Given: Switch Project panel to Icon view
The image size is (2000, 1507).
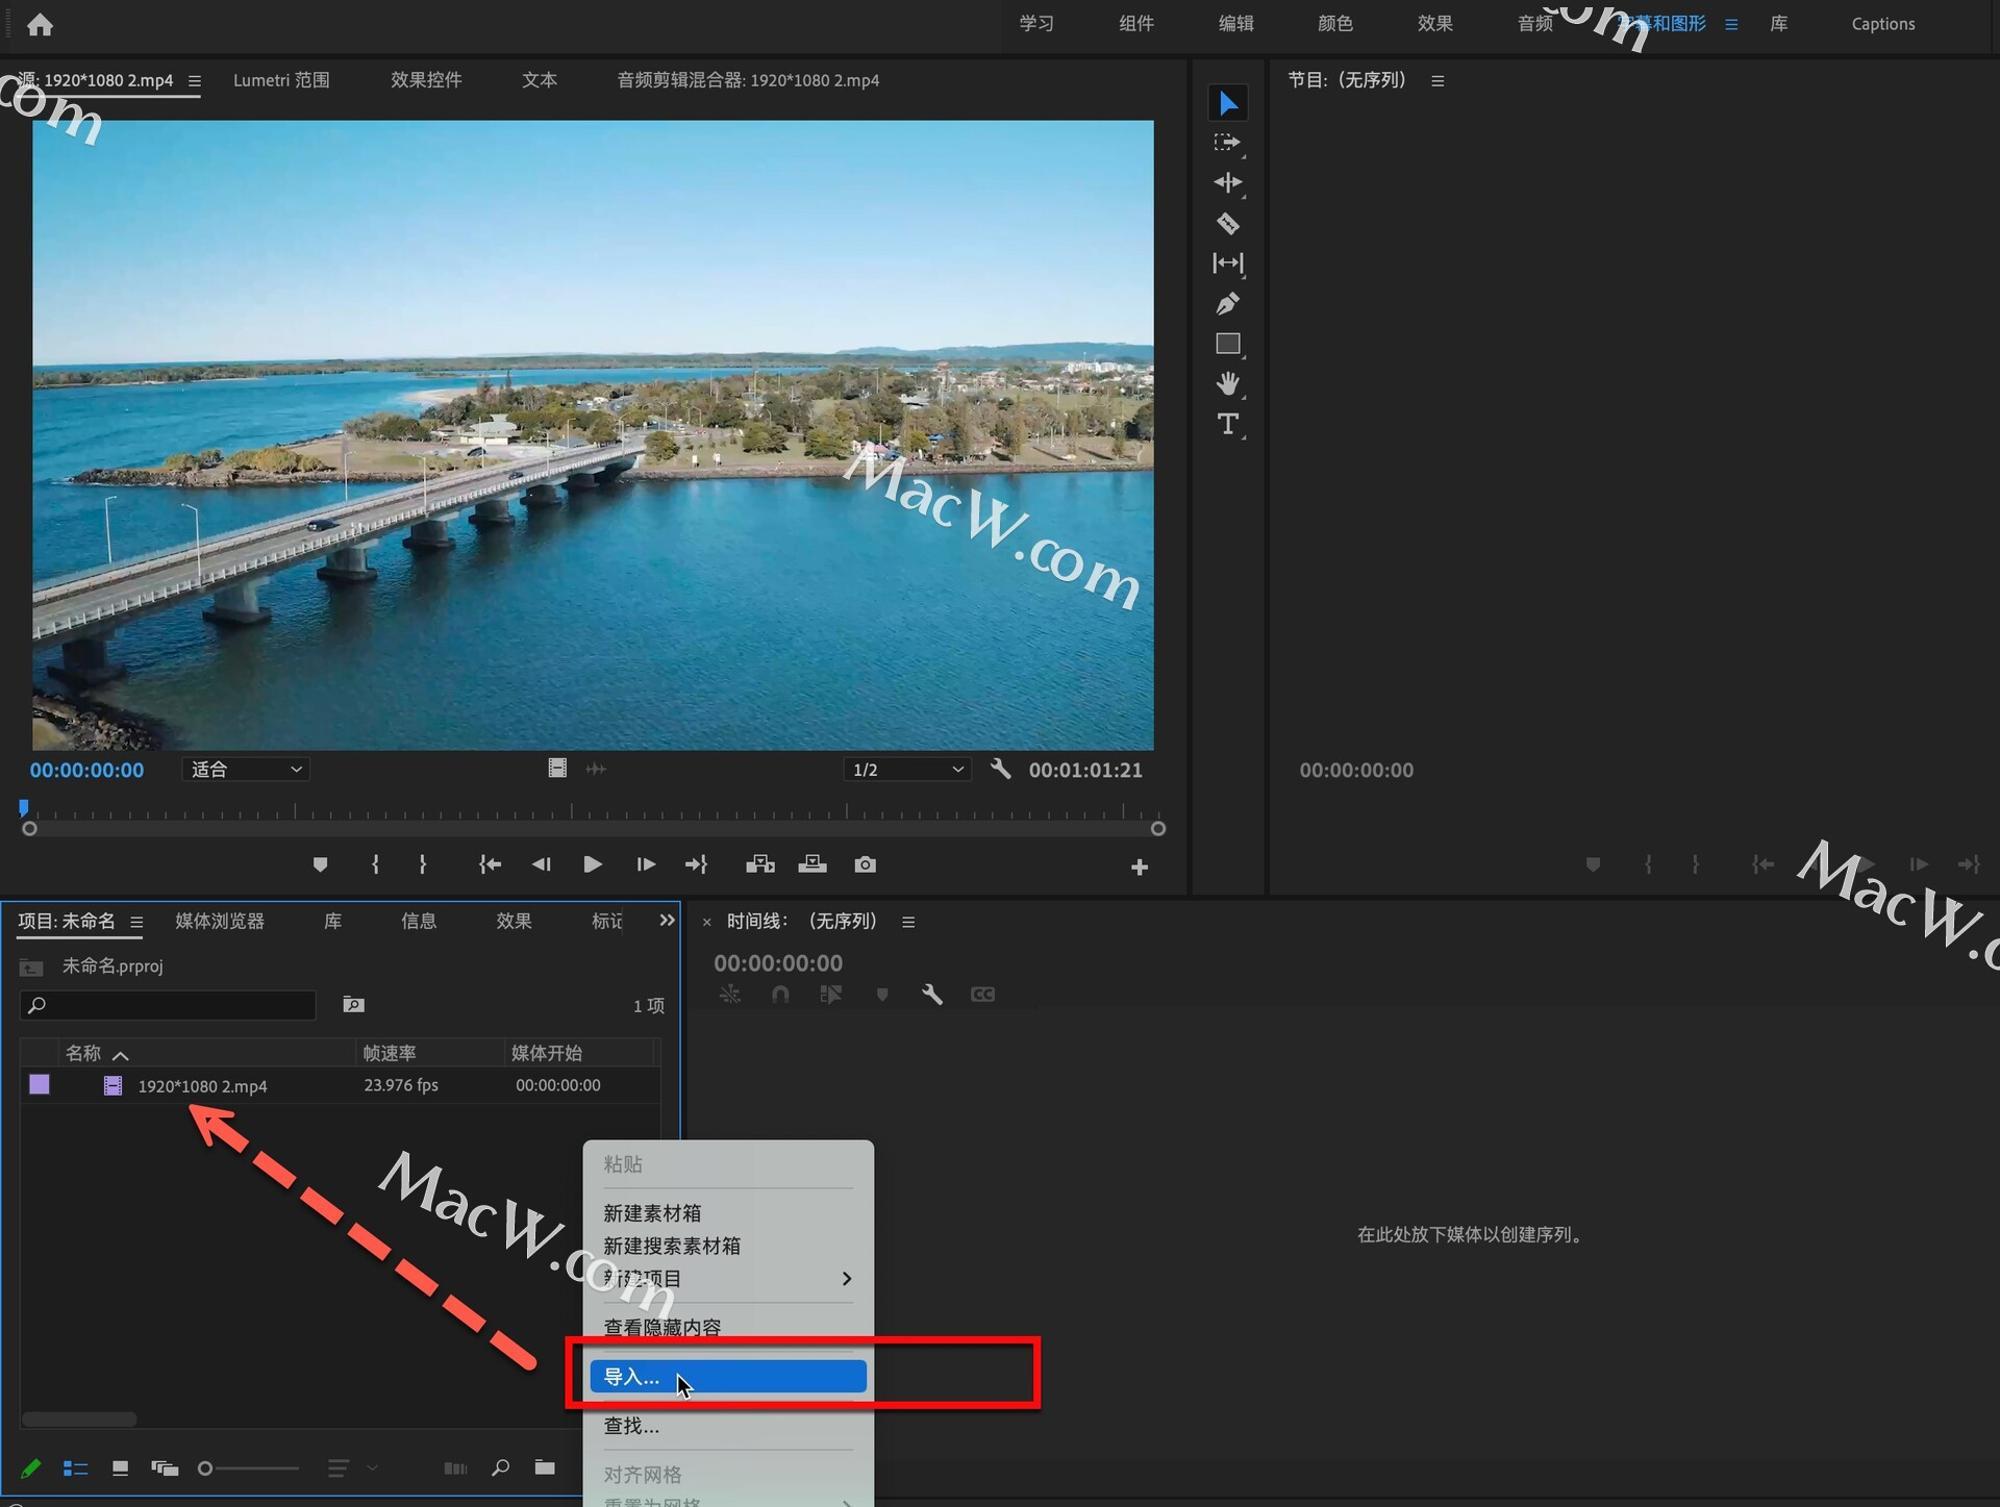Looking at the screenshot, I should [120, 1468].
